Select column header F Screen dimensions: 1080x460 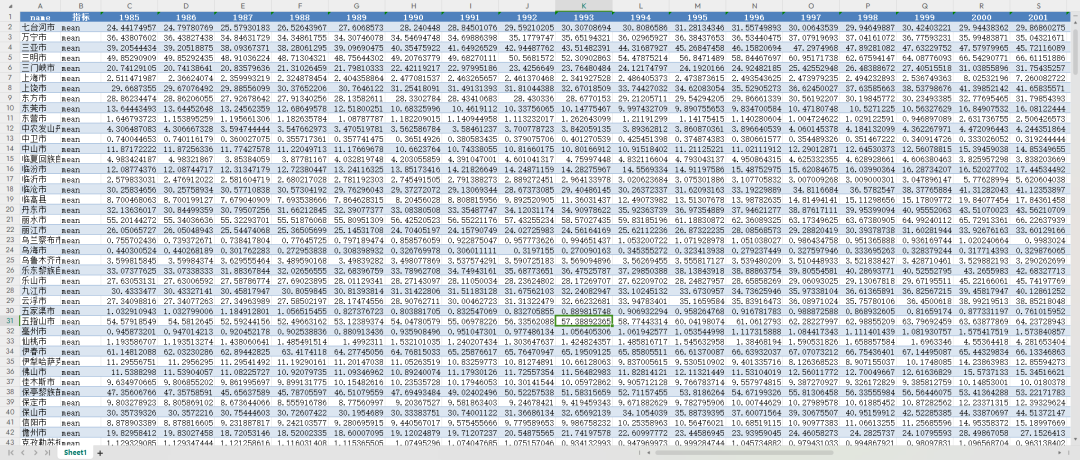click(x=300, y=6)
